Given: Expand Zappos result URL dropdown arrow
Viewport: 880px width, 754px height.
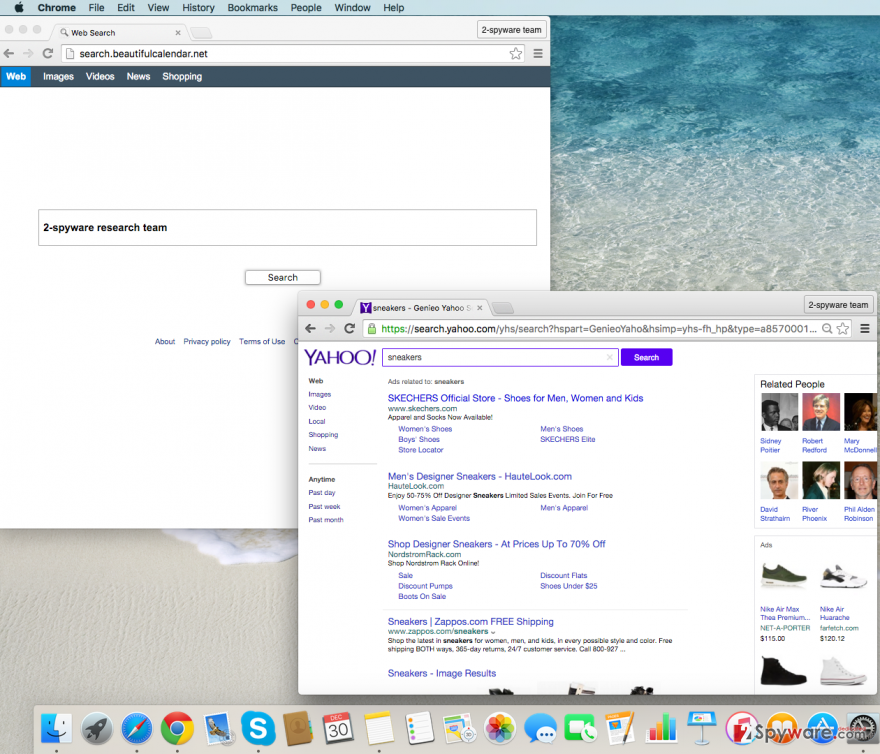Looking at the screenshot, I should point(493,632).
